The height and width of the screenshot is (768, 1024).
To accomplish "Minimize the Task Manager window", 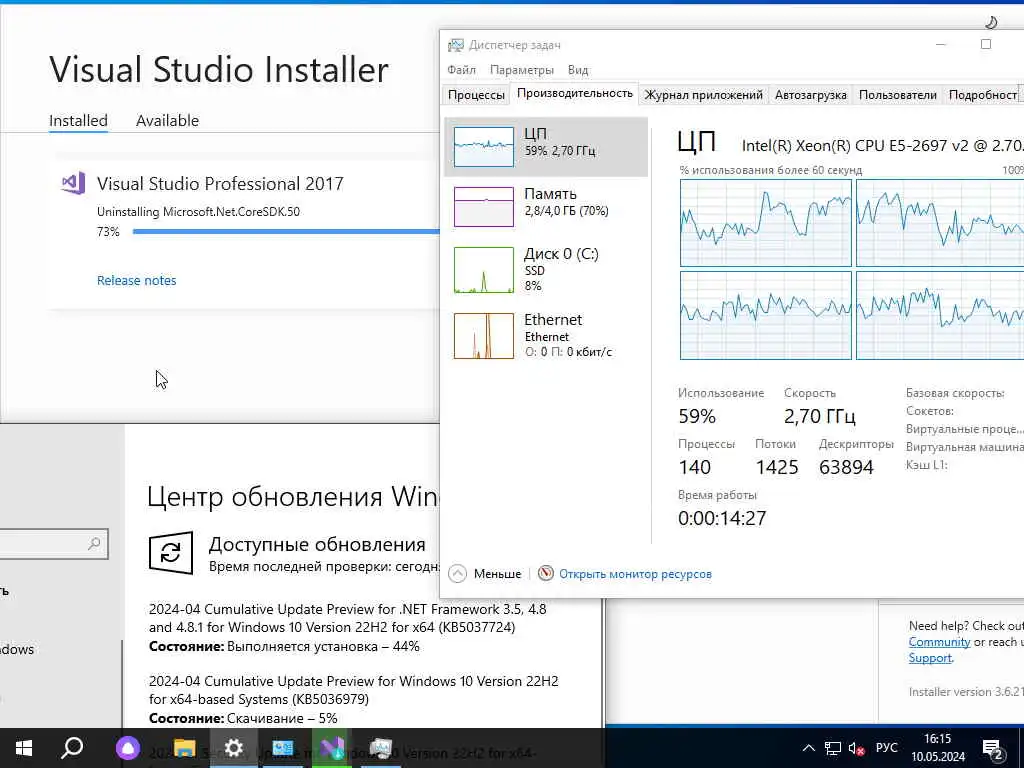I will (x=941, y=44).
